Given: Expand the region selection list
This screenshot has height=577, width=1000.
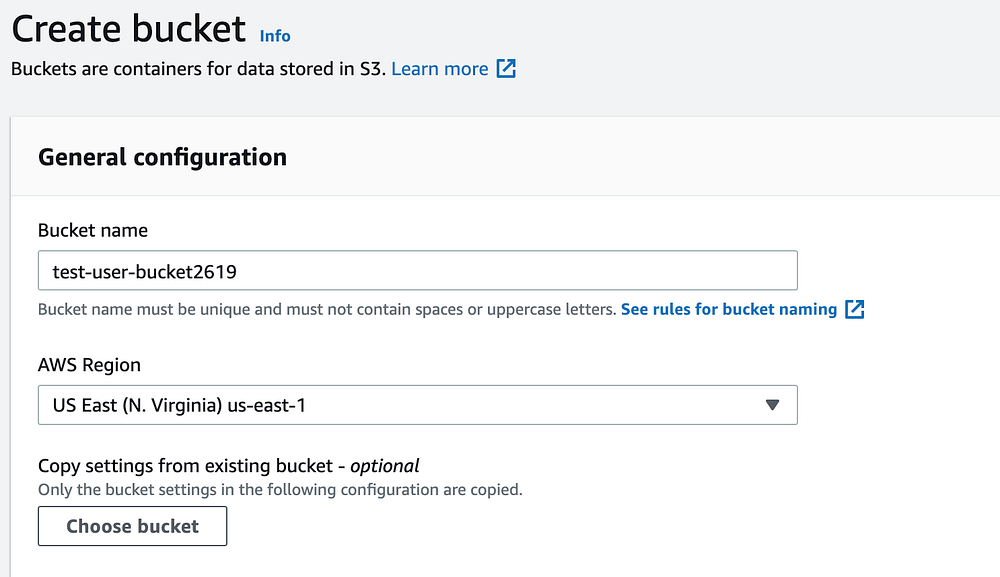Looking at the screenshot, I should (417, 405).
